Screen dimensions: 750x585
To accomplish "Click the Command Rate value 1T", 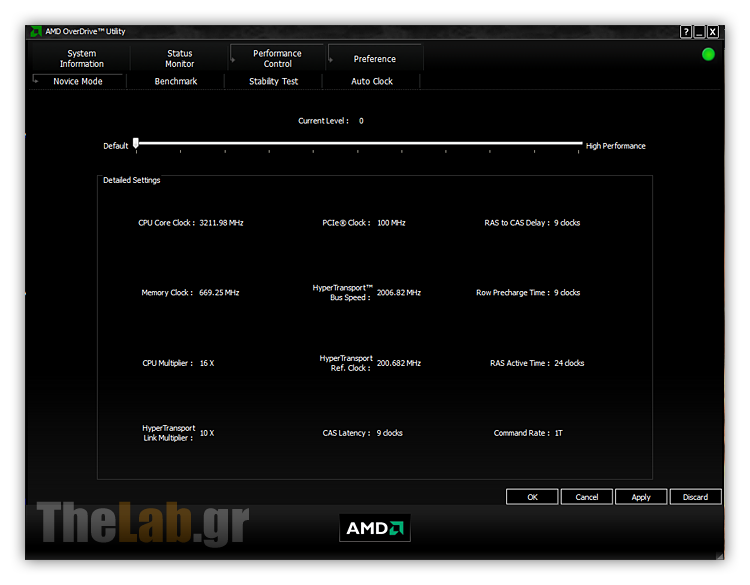I will click(x=559, y=433).
